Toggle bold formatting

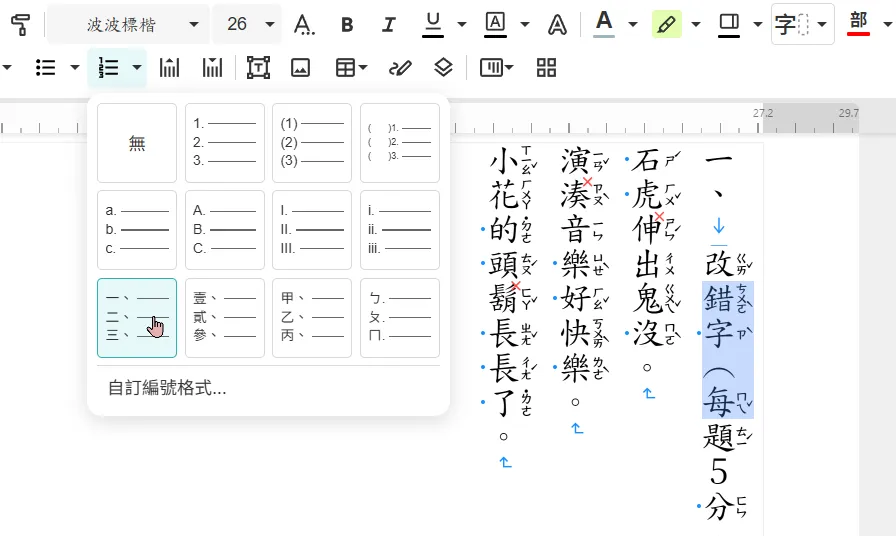coord(346,25)
